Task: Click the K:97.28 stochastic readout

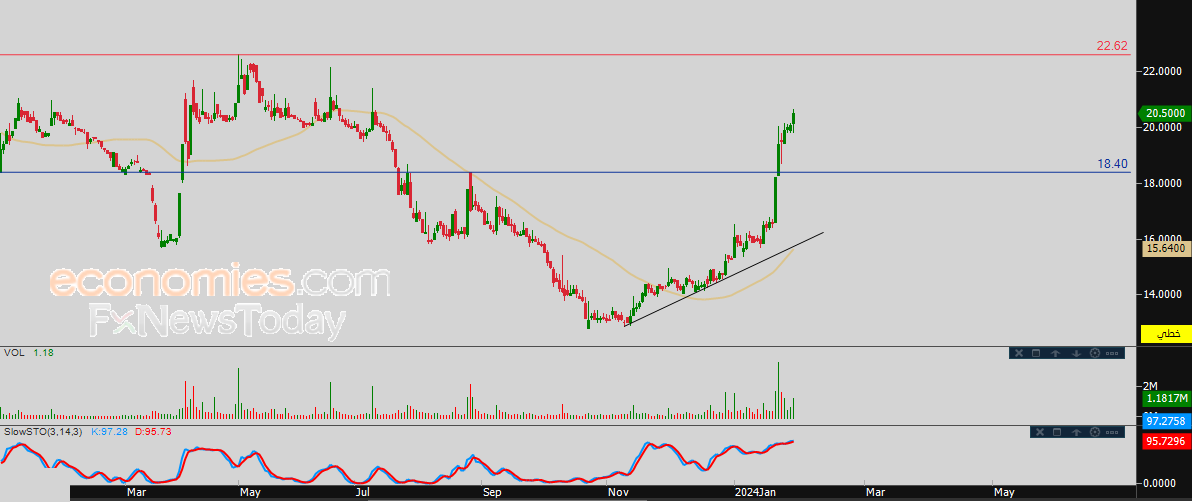Action: (111, 432)
